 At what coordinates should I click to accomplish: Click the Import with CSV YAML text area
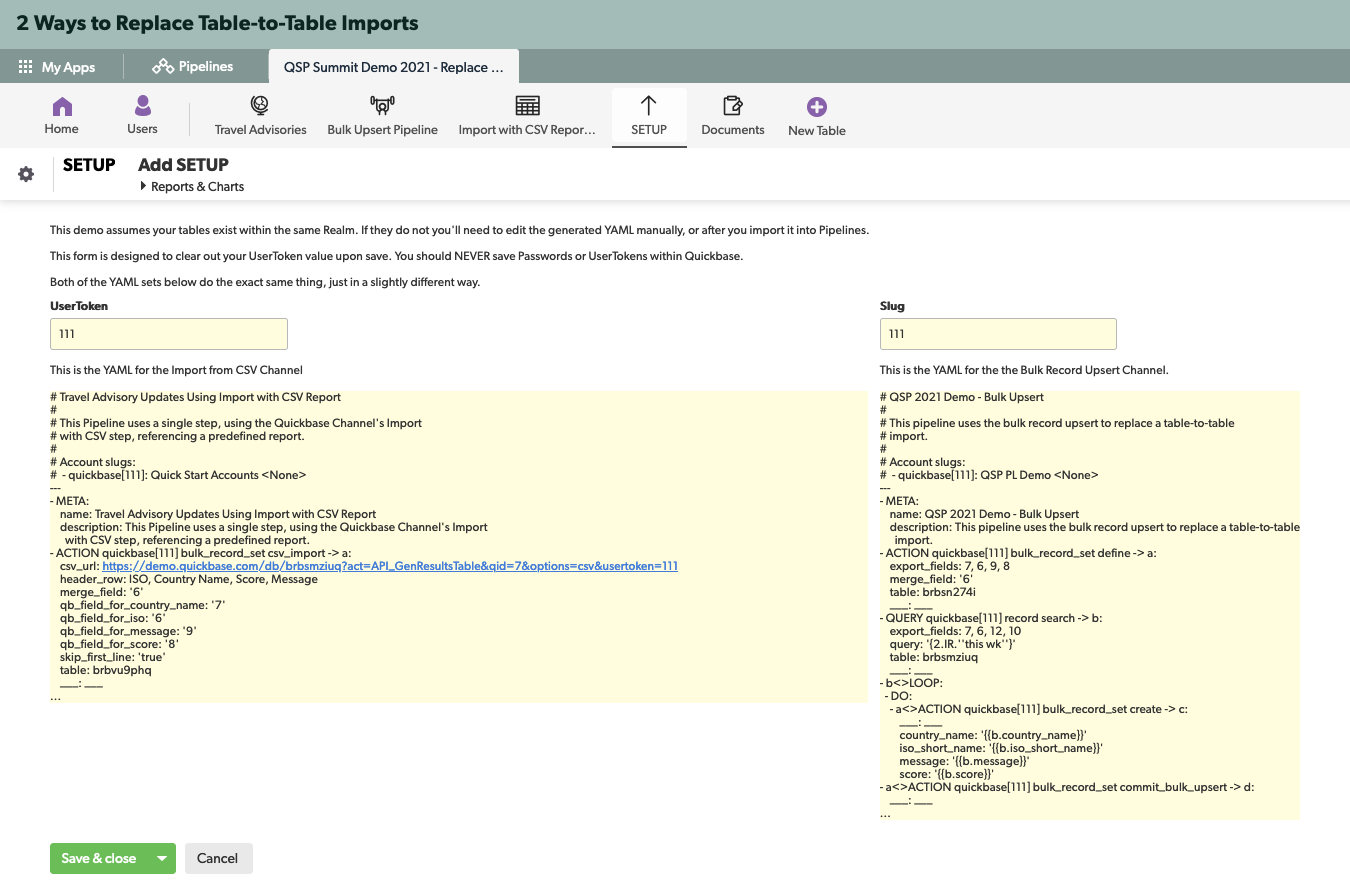(458, 547)
